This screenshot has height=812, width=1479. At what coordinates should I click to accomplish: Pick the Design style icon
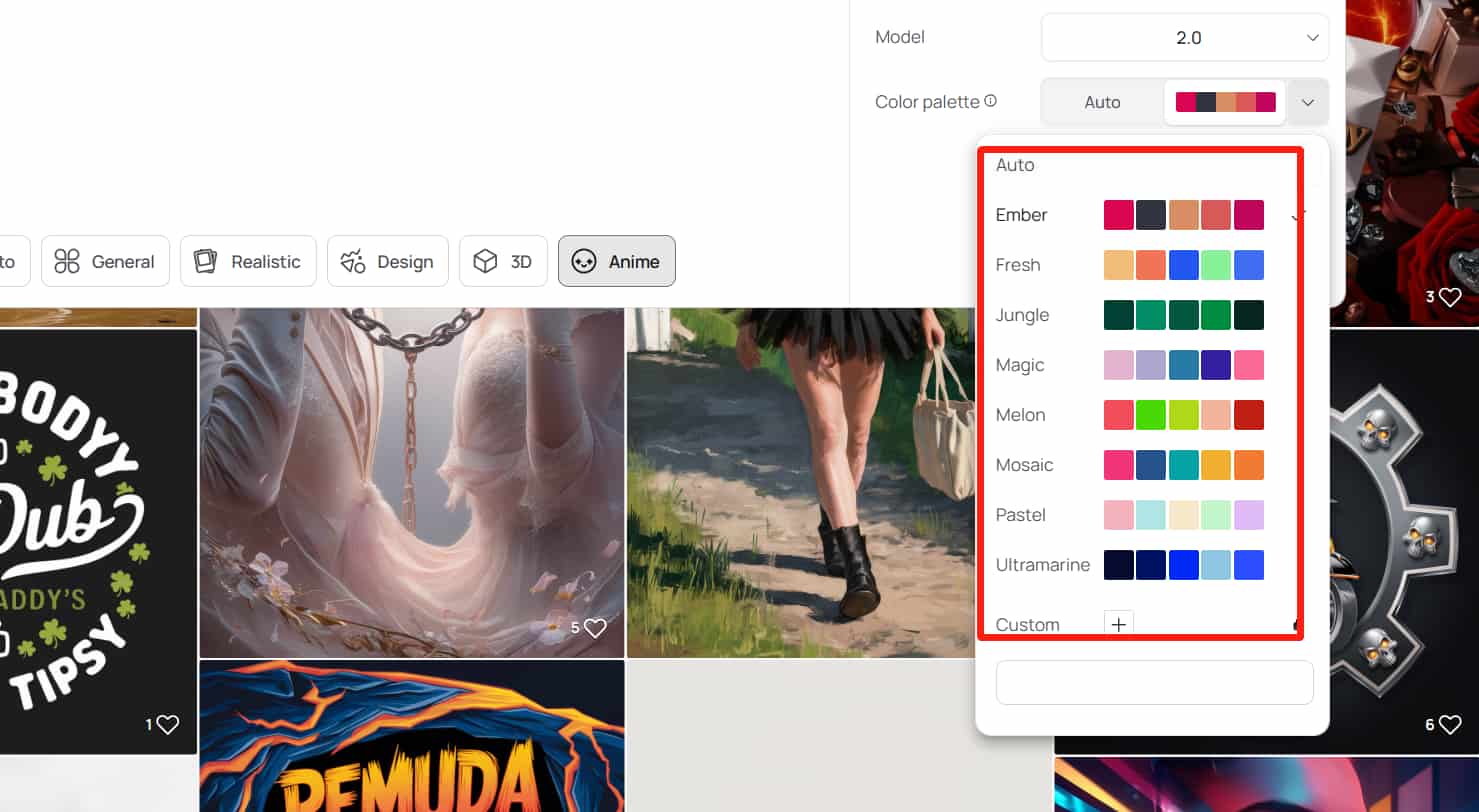[353, 262]
